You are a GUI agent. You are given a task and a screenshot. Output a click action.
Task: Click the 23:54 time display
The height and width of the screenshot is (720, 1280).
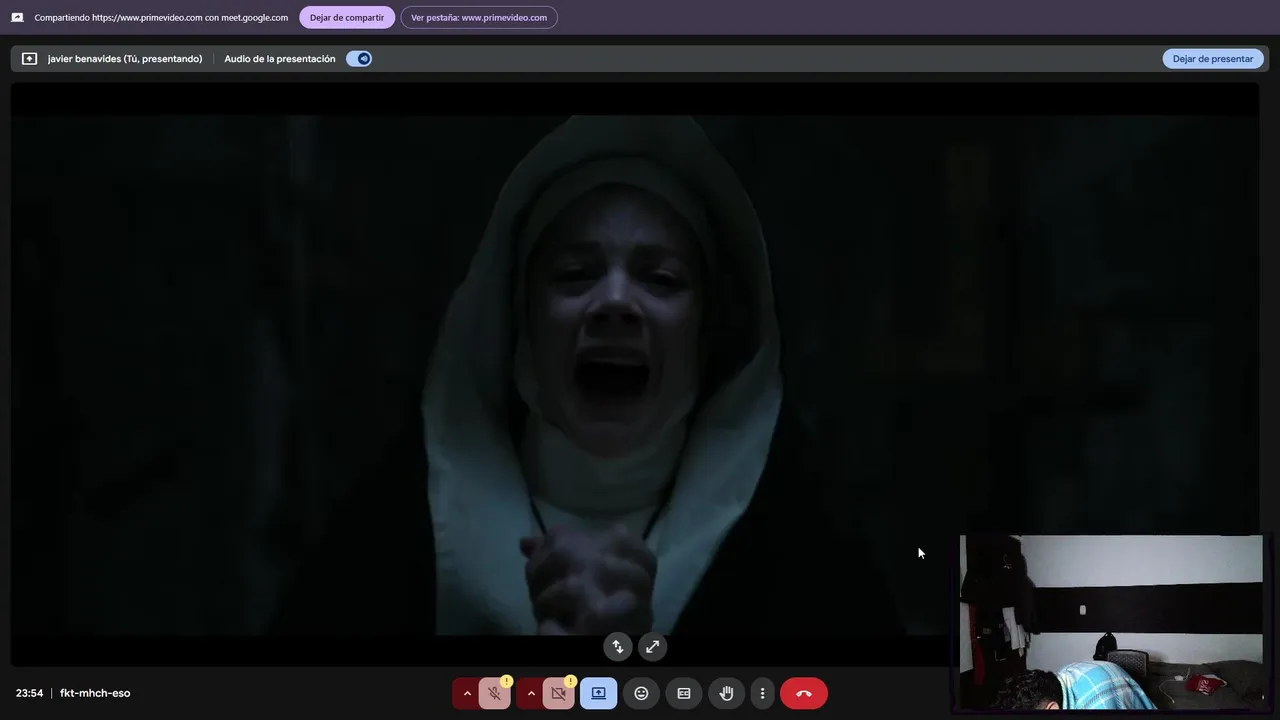[x=29, y=693]
